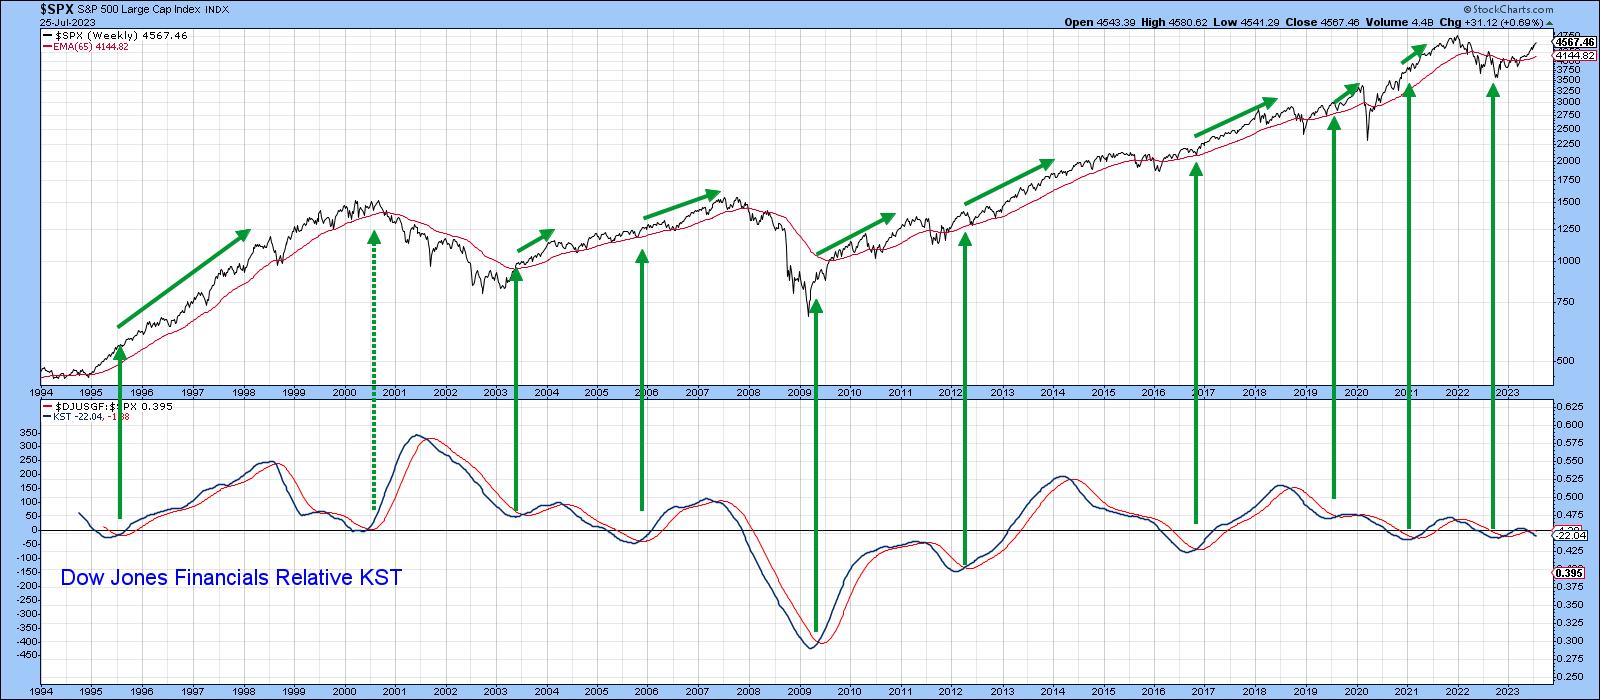The height and width of the screenshot is (700, 1600).
Task: Click the '$DJUSGF:$SPX 0.395' legend entry
Action: pos(107,407)
